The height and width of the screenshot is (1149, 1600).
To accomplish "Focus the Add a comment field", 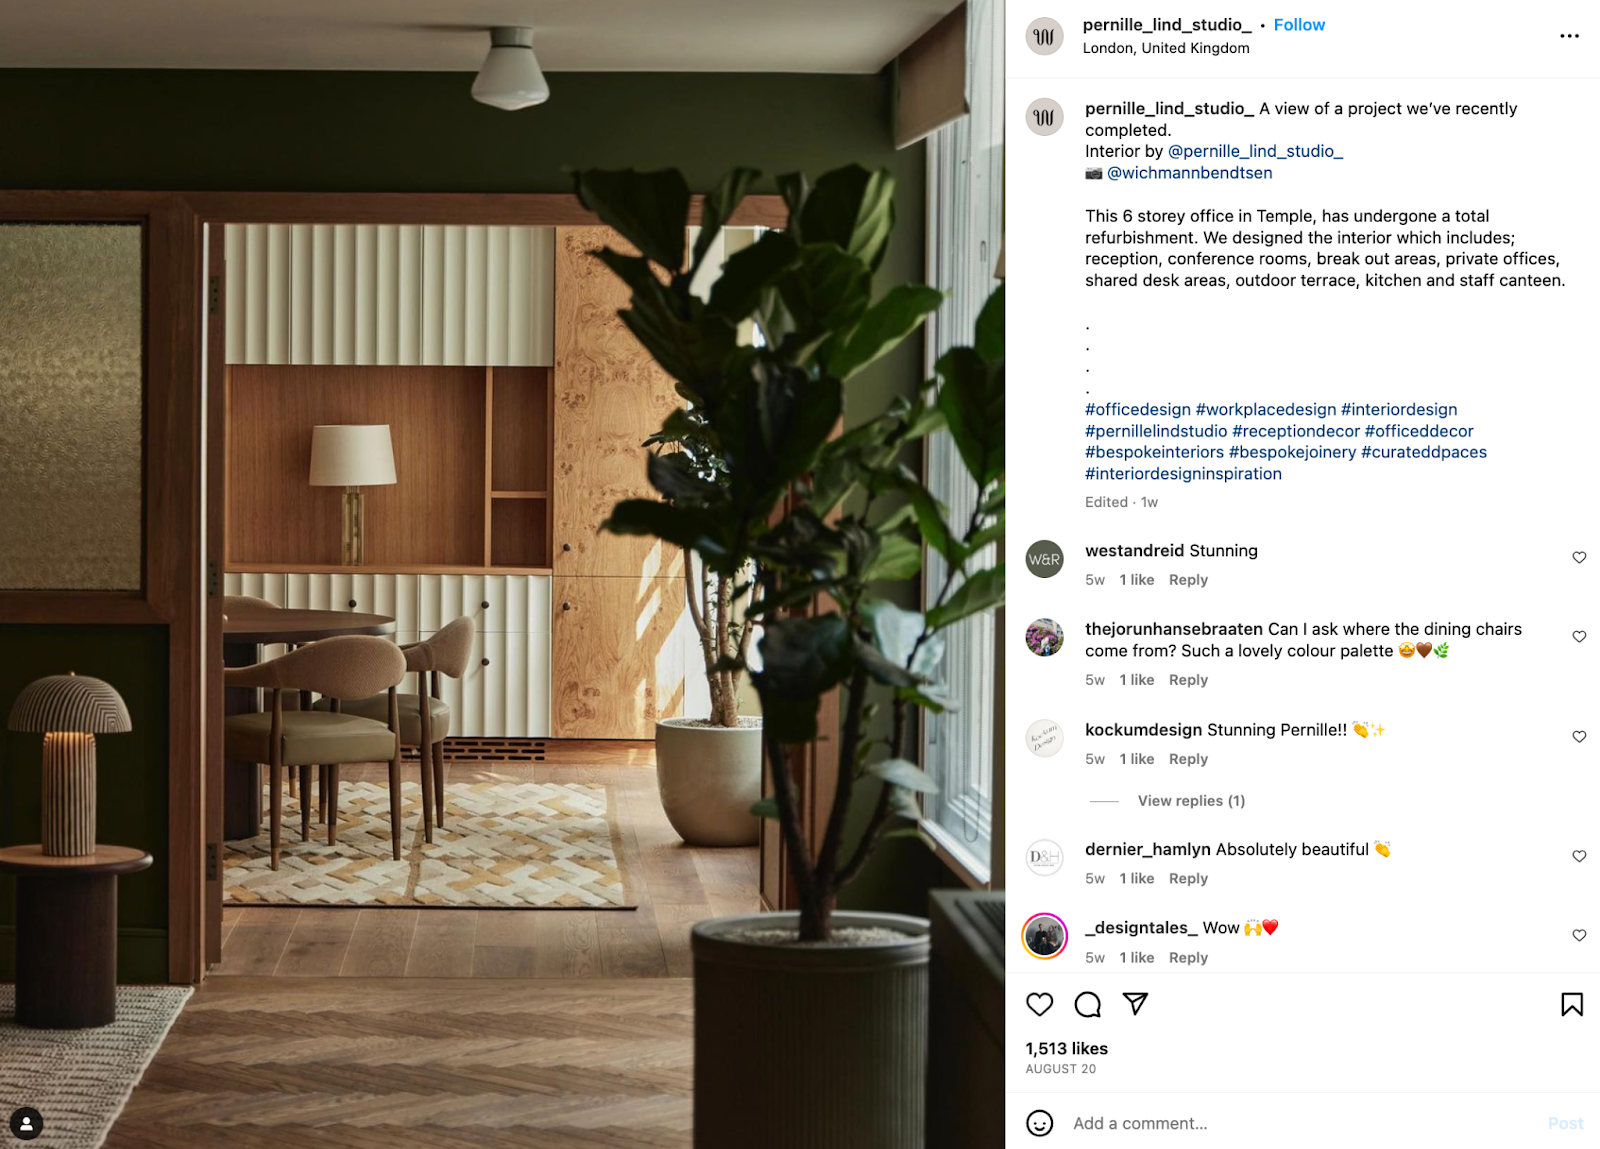I will (x=1300, y=1124).
